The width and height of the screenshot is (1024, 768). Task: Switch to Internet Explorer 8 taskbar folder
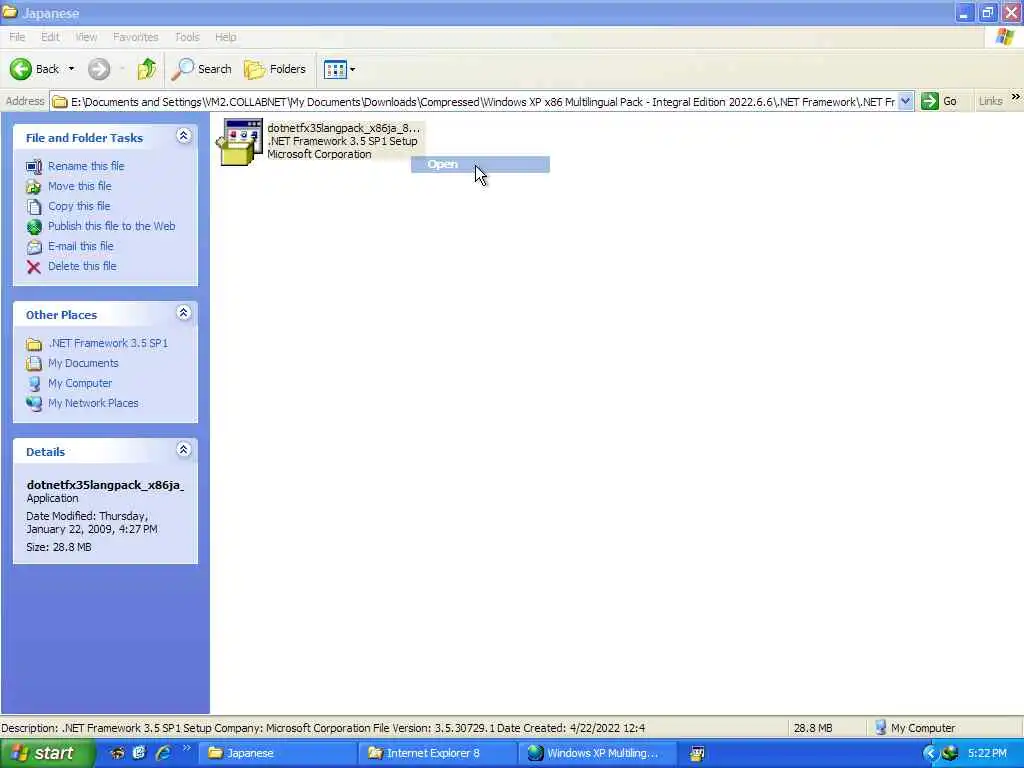tap(438, 753)
